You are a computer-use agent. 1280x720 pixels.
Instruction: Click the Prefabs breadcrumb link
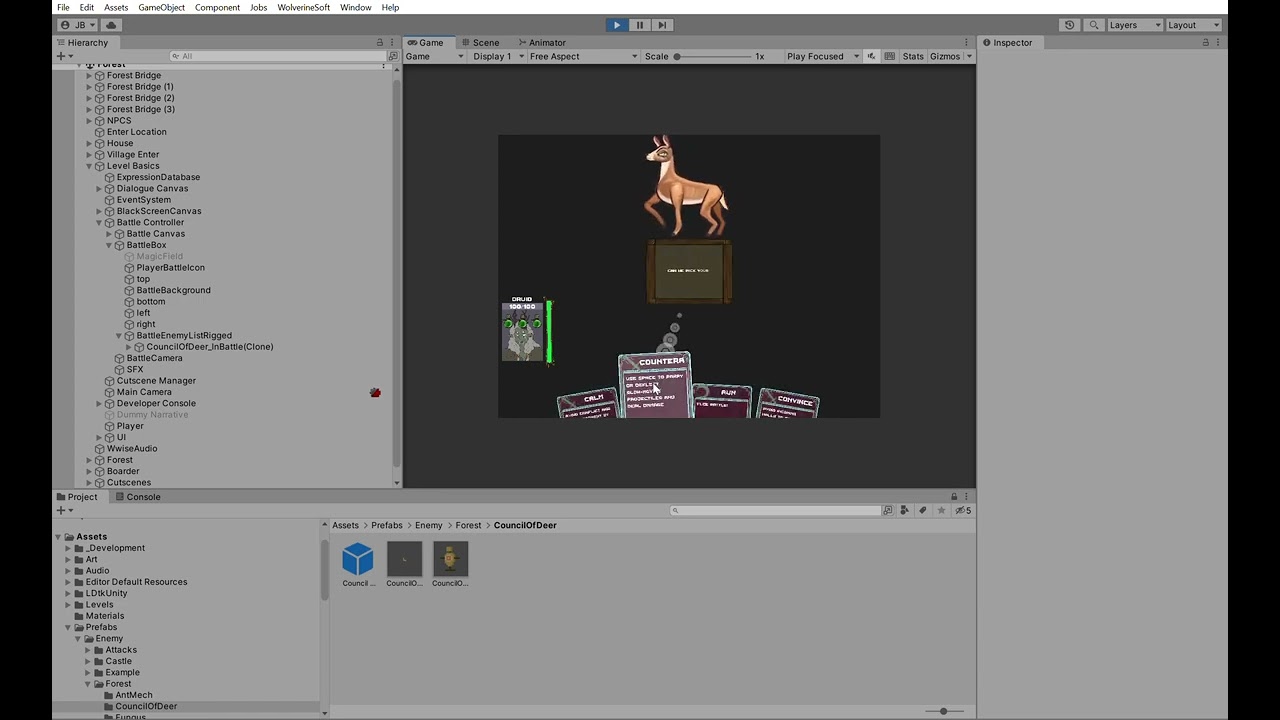tap(386, 525)
